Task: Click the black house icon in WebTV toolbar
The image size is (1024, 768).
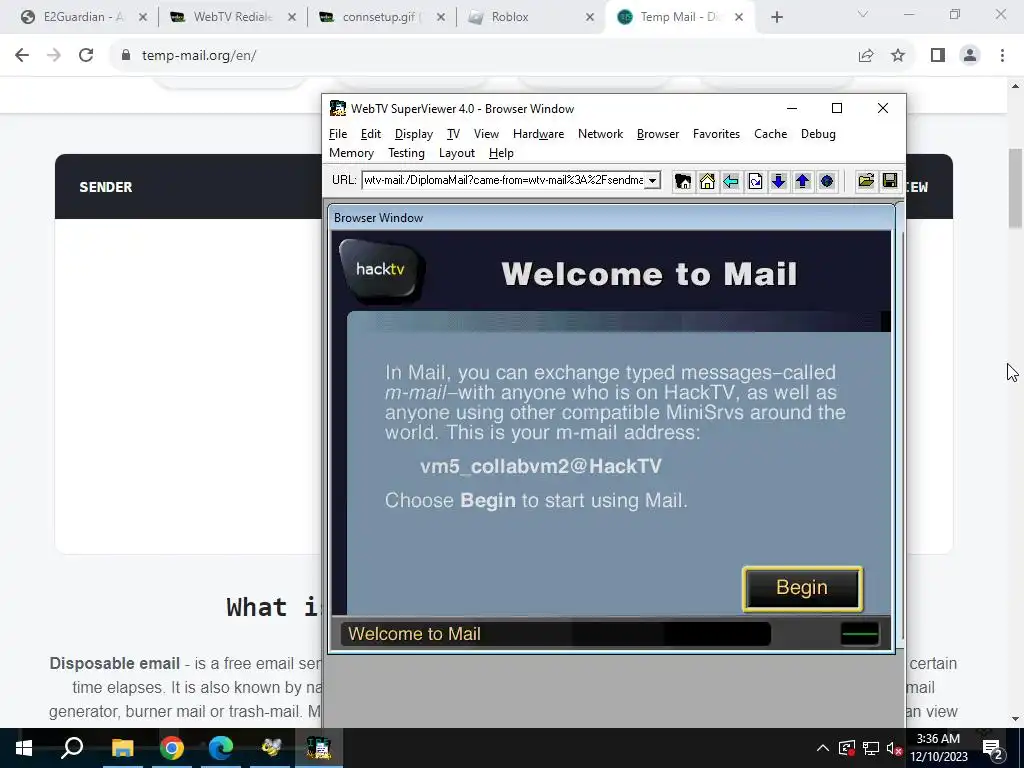Action: pos(683,182)
